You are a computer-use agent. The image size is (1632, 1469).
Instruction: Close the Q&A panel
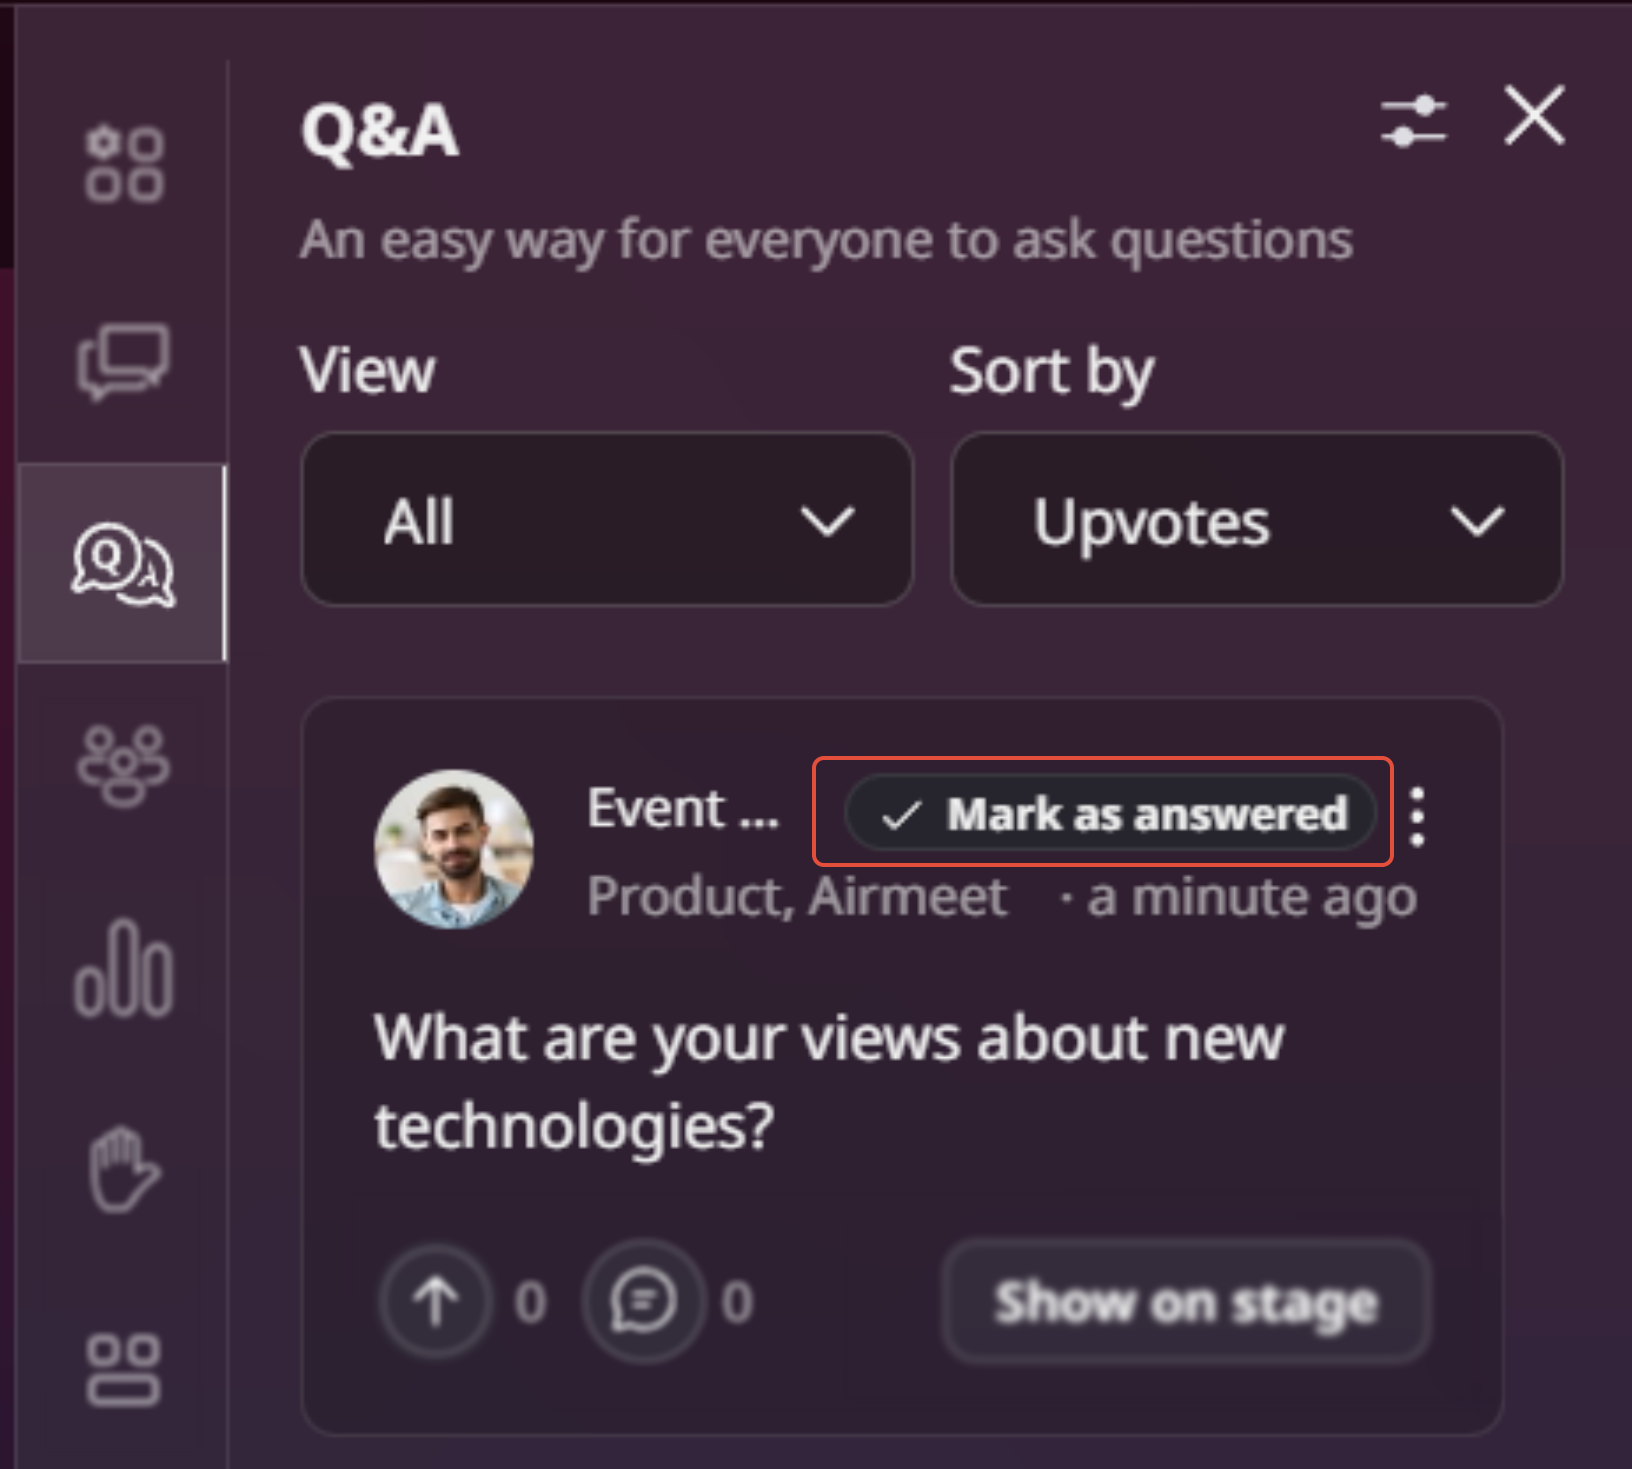[1535, 116]
